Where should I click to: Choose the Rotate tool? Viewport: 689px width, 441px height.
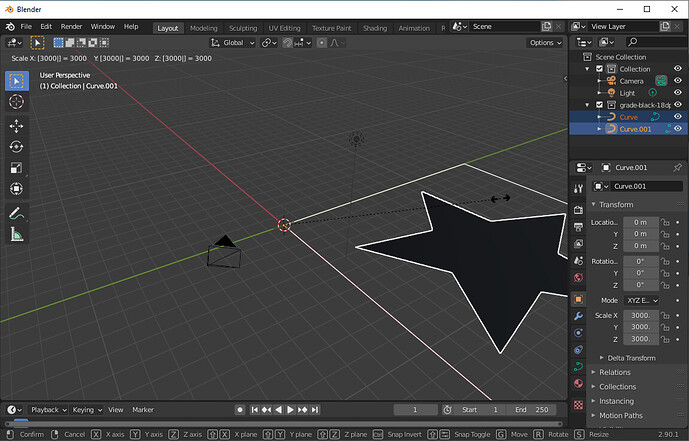(x=16, y=147)
